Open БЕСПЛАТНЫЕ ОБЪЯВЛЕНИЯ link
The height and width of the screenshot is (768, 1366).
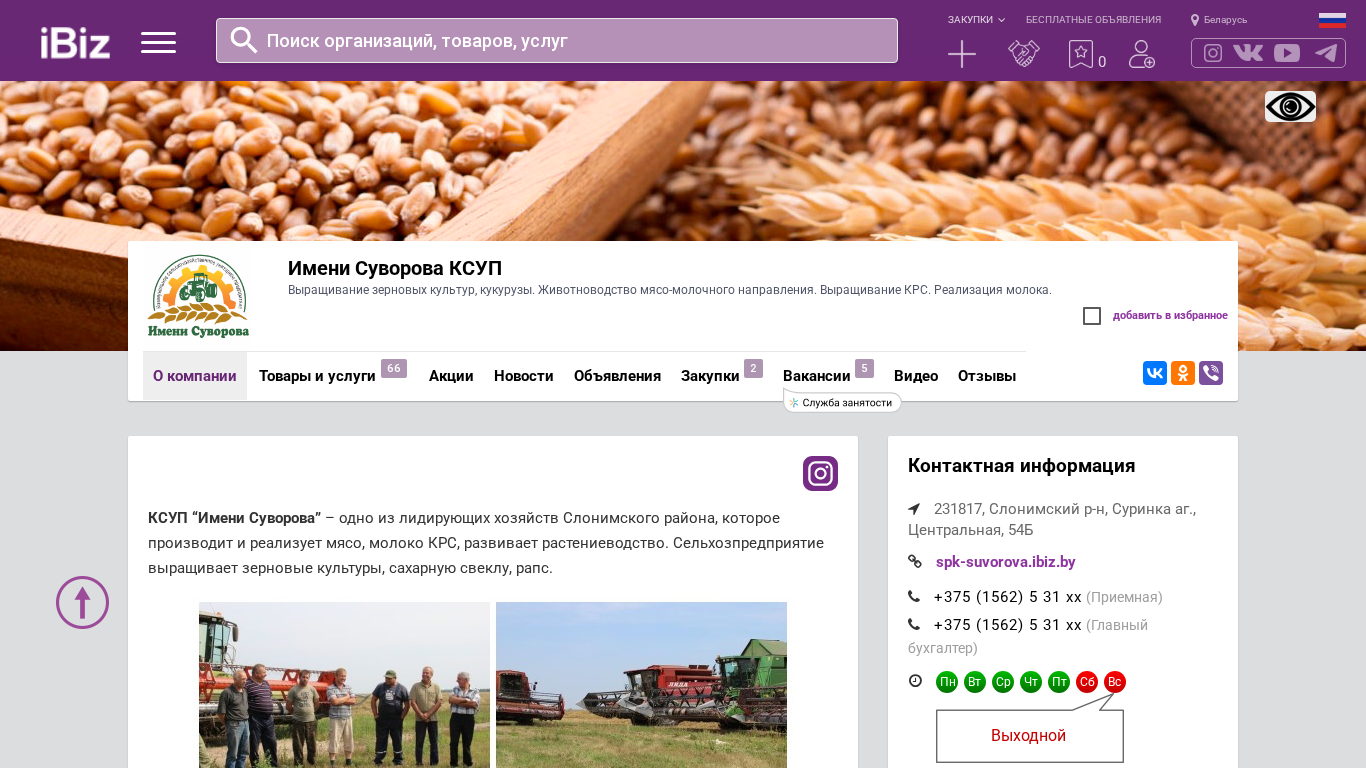1093,20
